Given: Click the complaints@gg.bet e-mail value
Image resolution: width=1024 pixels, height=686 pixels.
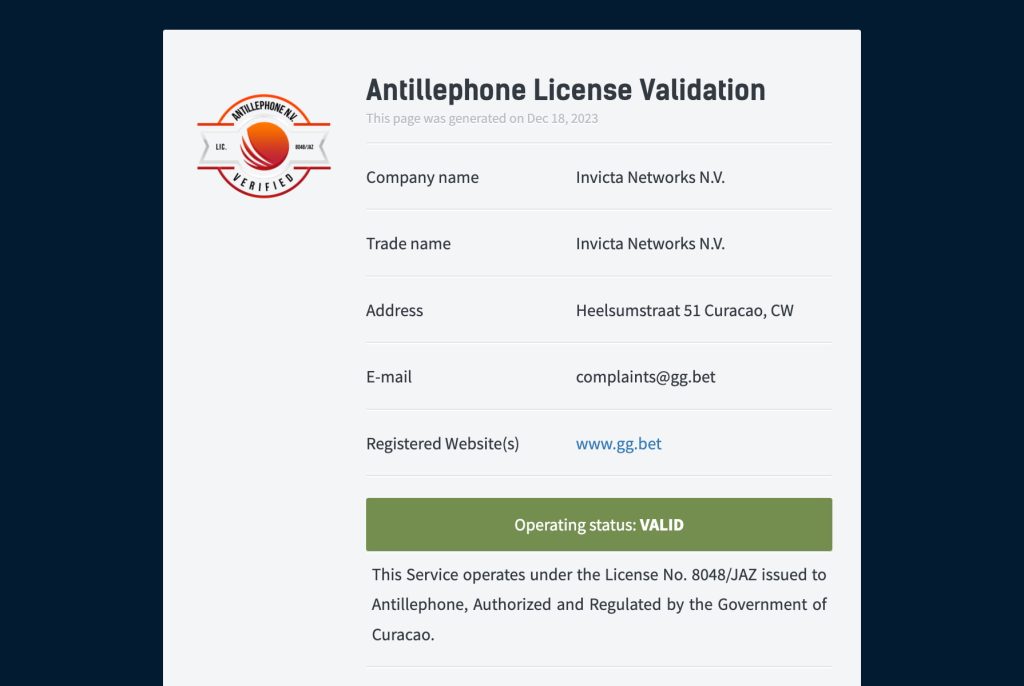Looking at the screenshot, I should (x=645, y=377).
